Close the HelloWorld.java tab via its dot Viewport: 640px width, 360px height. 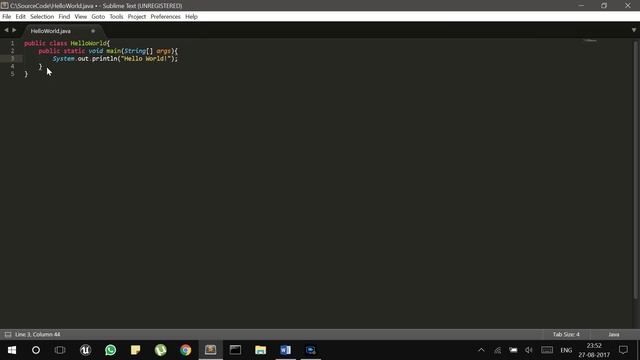coord(93,31)
